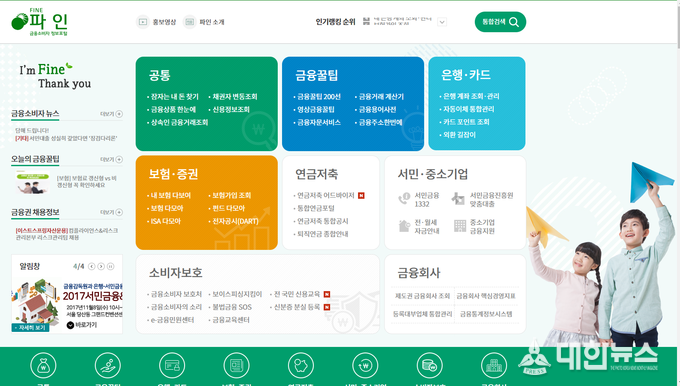Screen dimensions: 680x386
Task: Open 금융주소한번에 link
Action: [380, 122]
